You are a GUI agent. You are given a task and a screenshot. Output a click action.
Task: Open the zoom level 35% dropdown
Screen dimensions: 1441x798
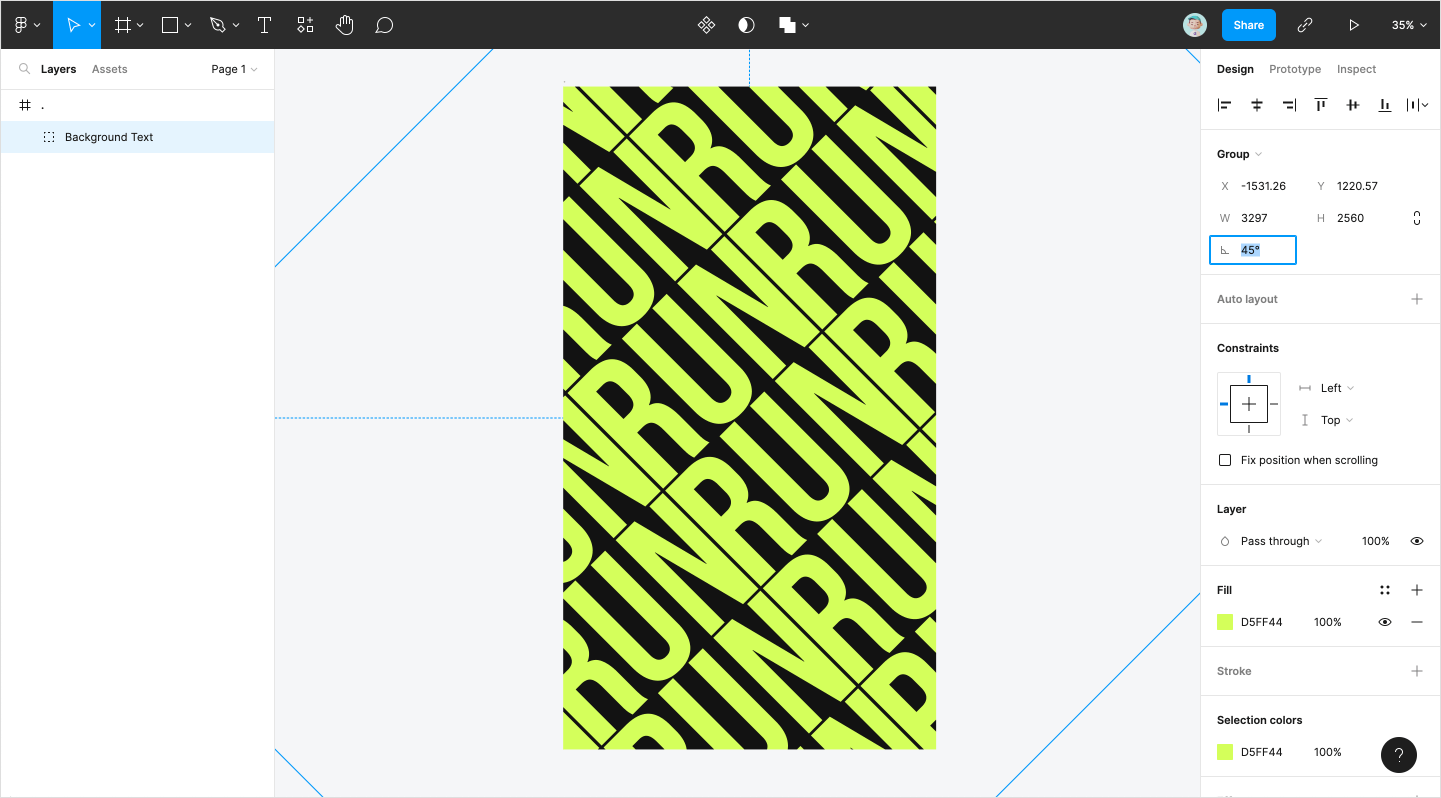pos(1408,25)
